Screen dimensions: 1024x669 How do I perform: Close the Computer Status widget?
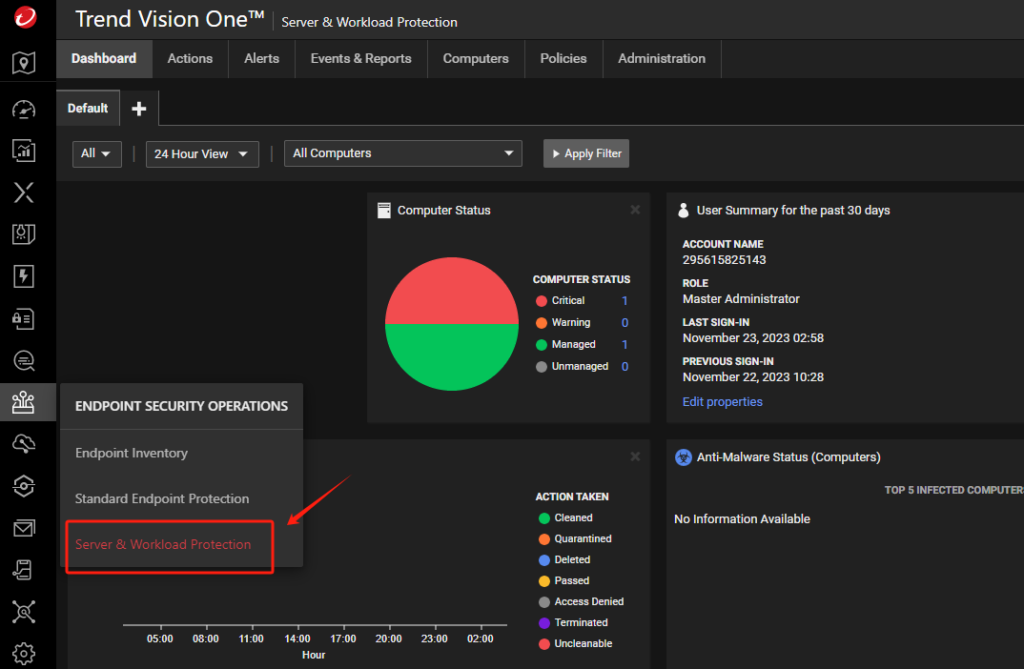(635, 210)
